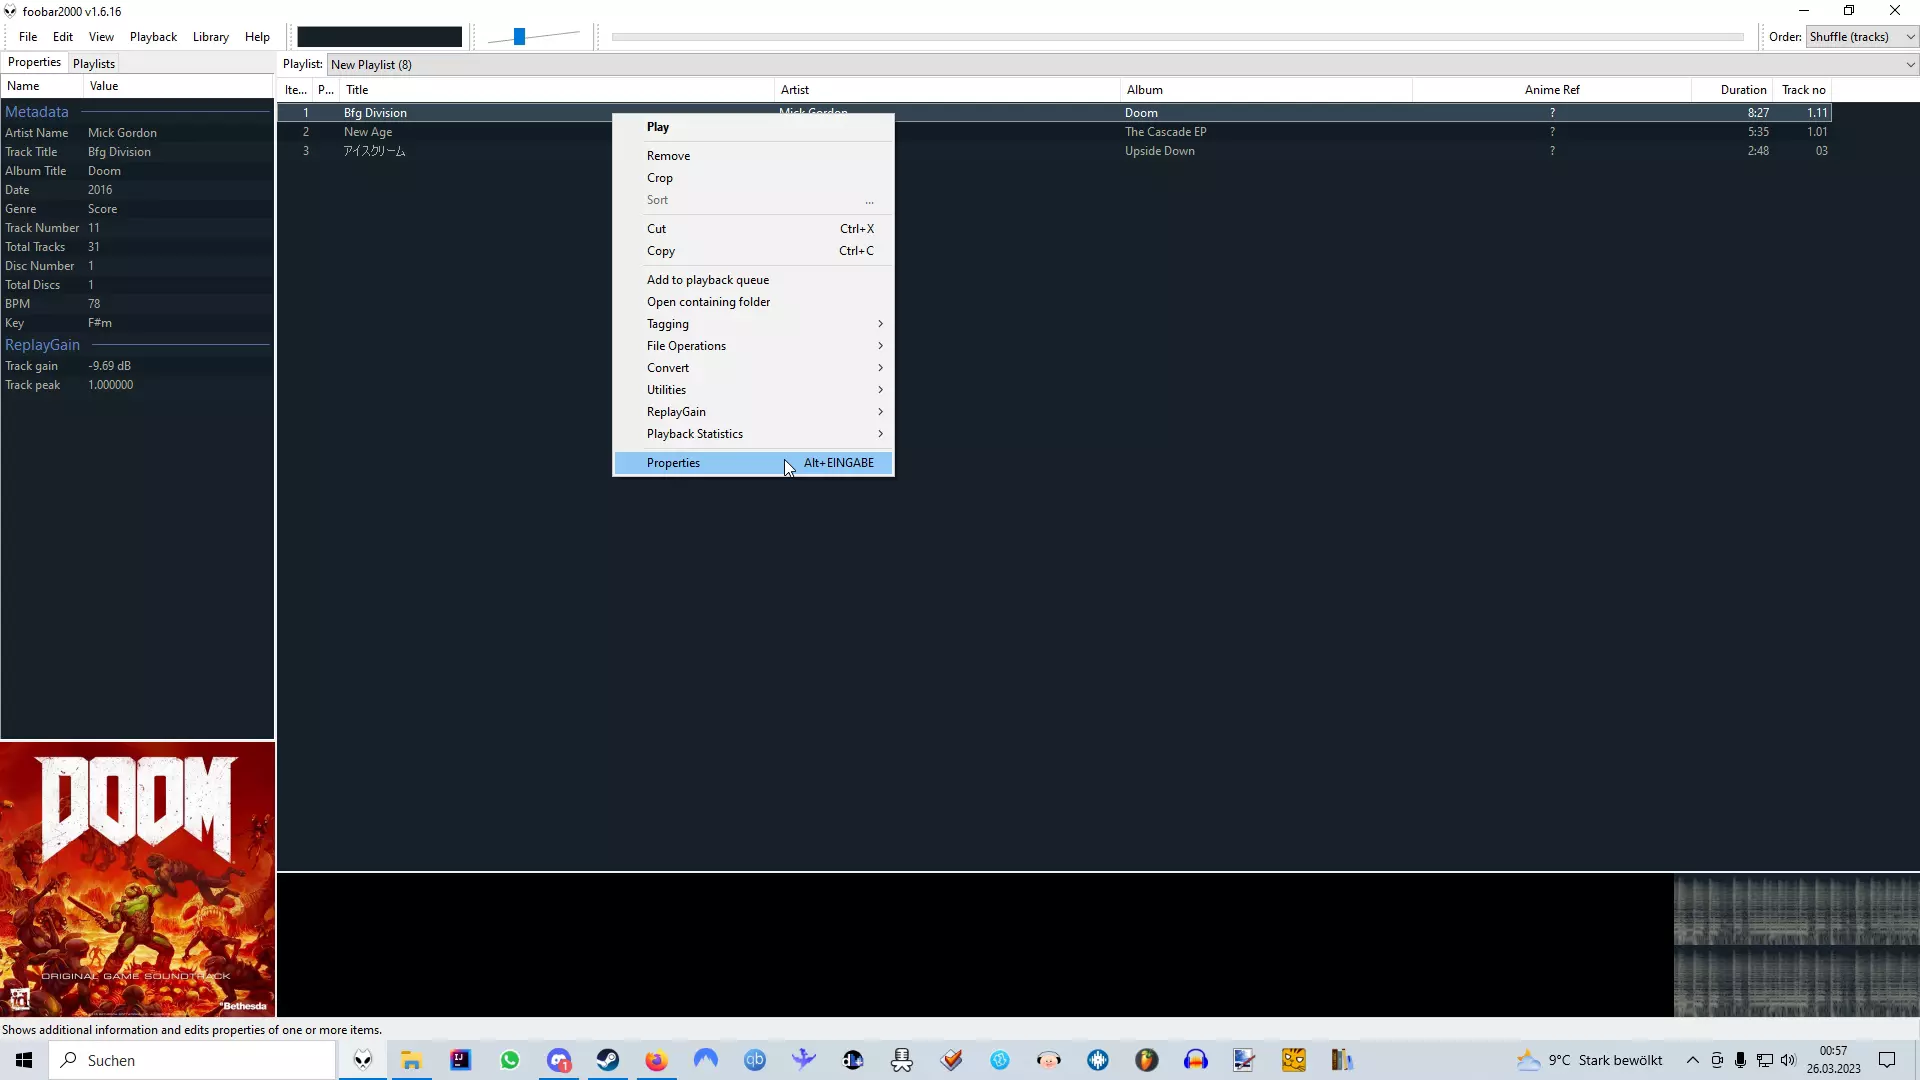Open FL Studio taskbar icon
Image resolution: width=1920 pixels, height=1080 pixels.
click(x=1147, y=1060)
